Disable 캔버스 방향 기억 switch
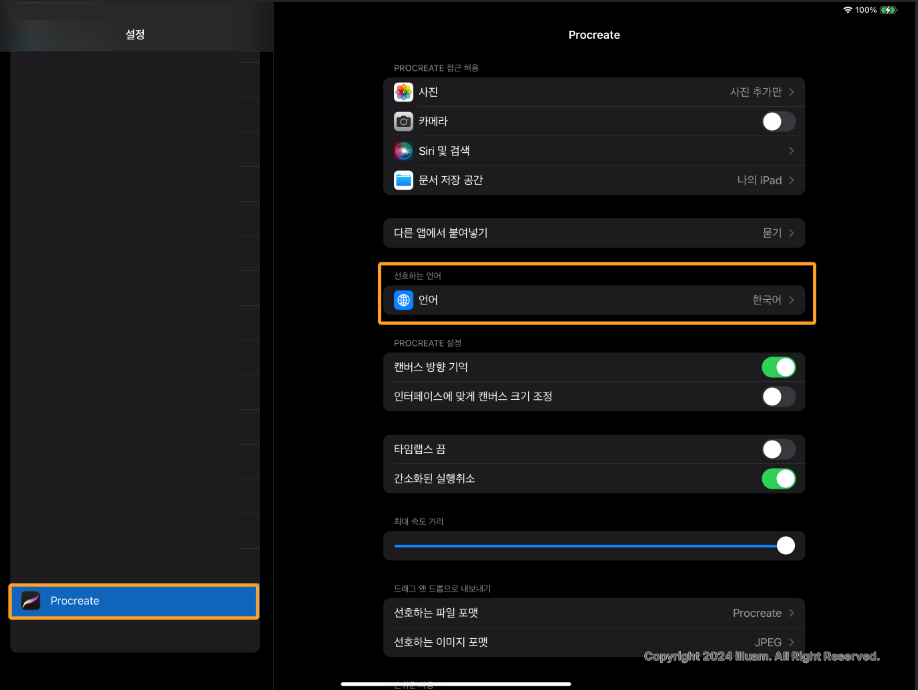 click(x=778, y=368)
